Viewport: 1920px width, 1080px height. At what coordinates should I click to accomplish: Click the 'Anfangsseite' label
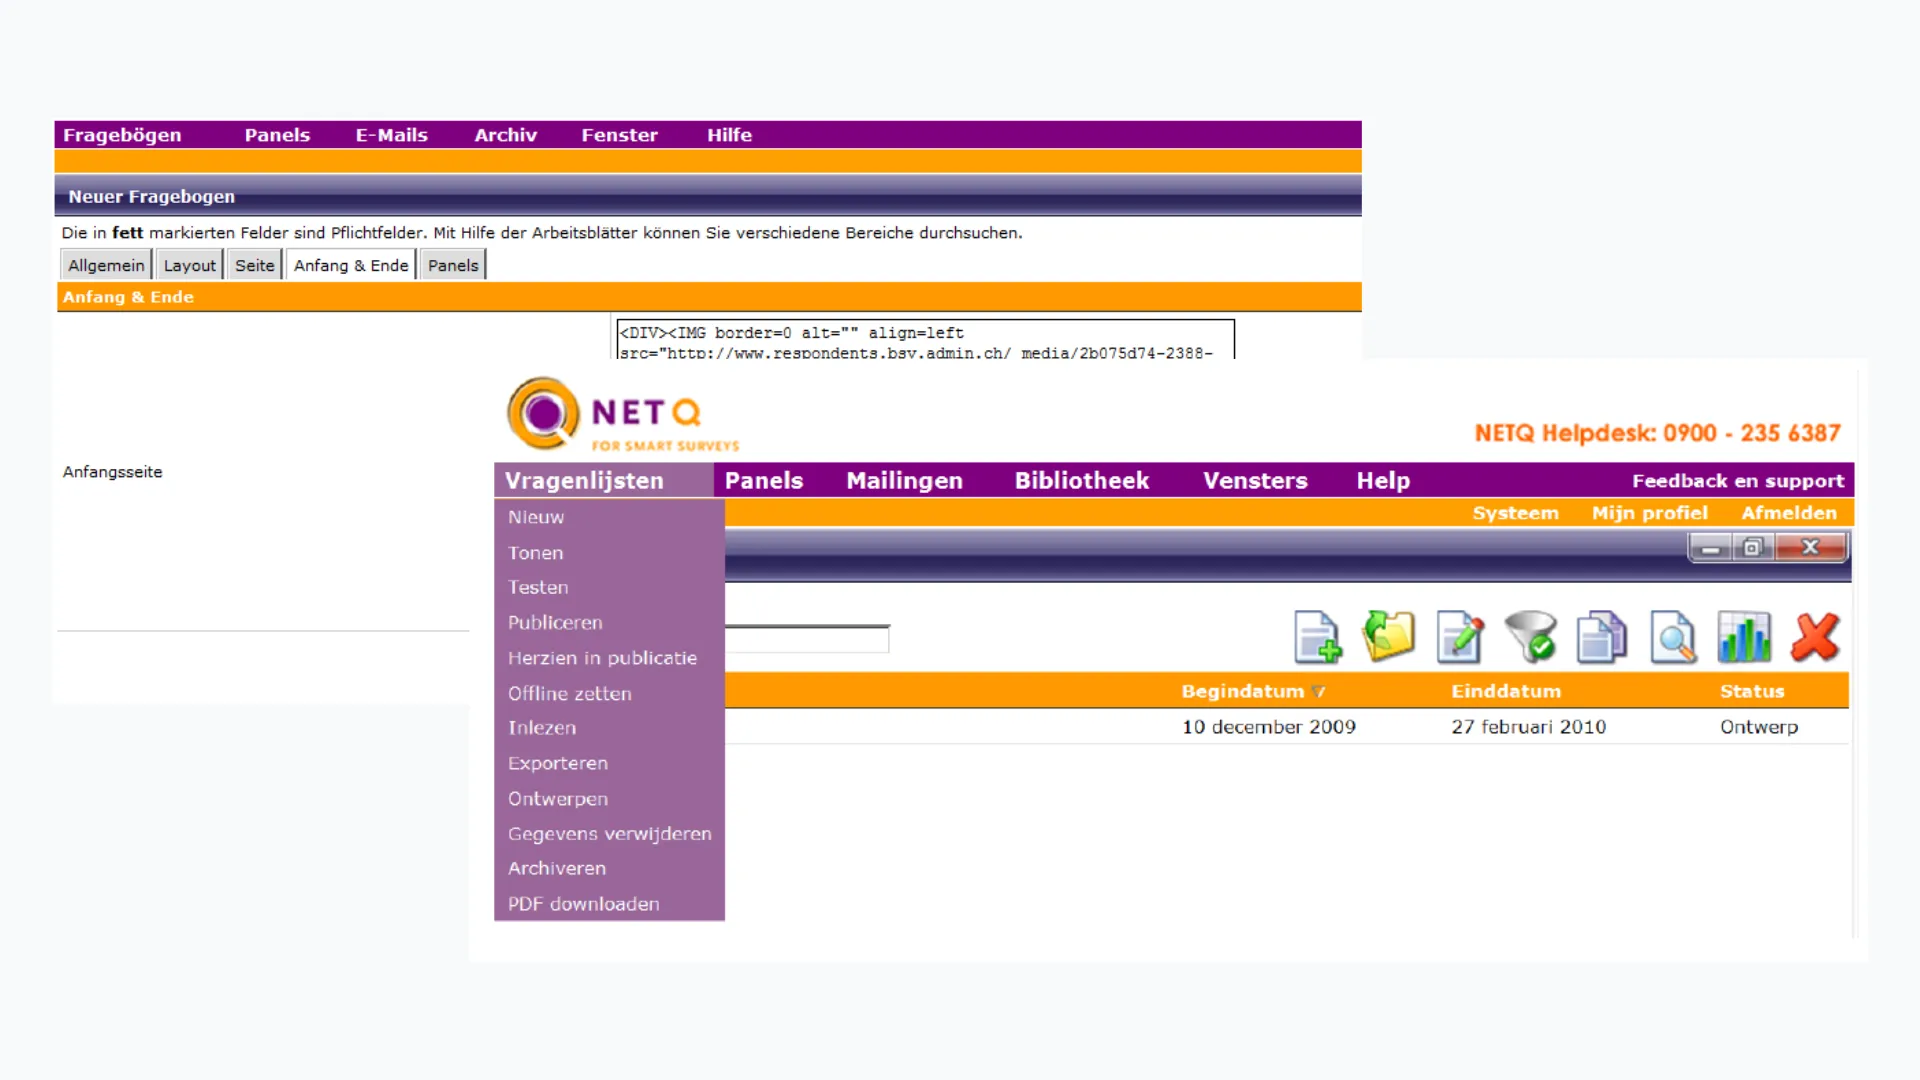click(x=112, y=472)
